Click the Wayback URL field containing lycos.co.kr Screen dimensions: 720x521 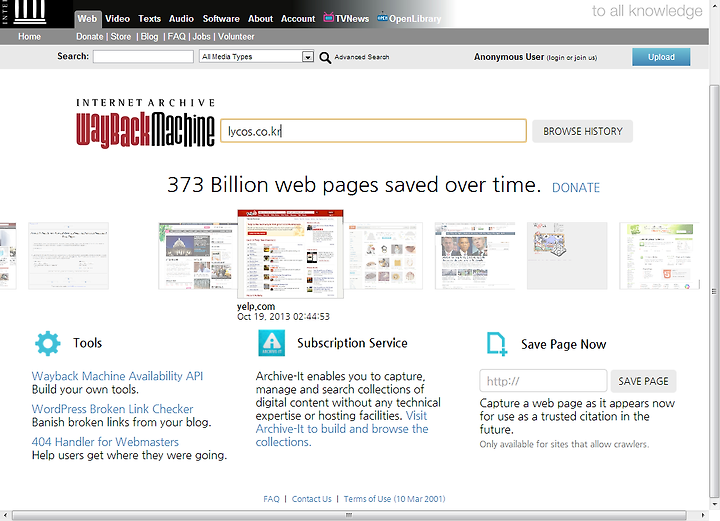click(373, 131)
